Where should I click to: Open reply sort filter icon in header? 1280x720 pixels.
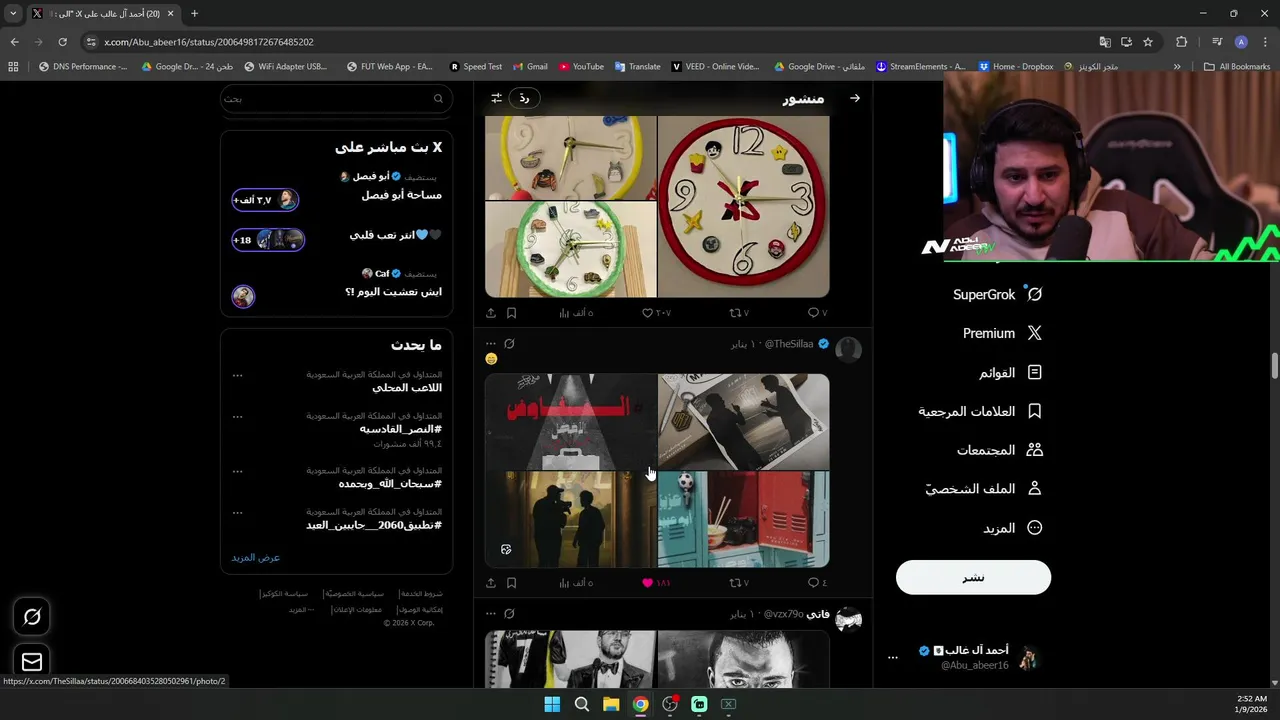(x=496, y=98)
